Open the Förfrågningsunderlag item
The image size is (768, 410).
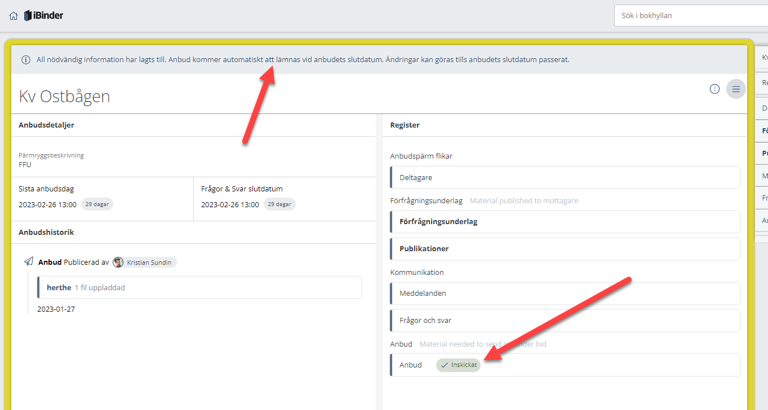565,221
